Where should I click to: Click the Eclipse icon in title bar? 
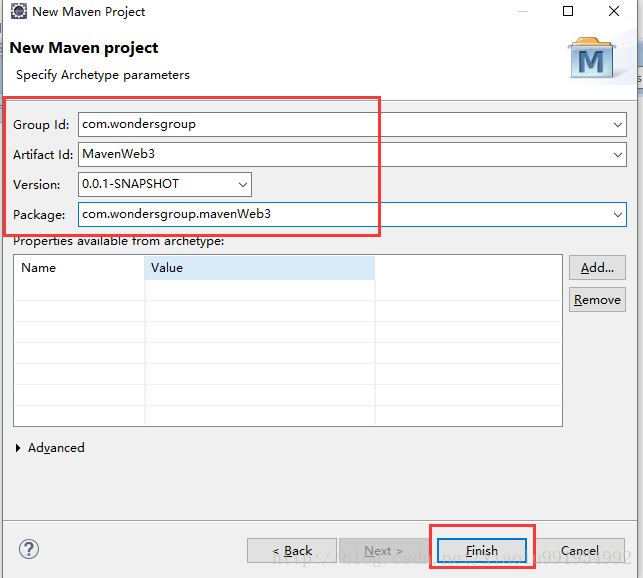(18, 11)
